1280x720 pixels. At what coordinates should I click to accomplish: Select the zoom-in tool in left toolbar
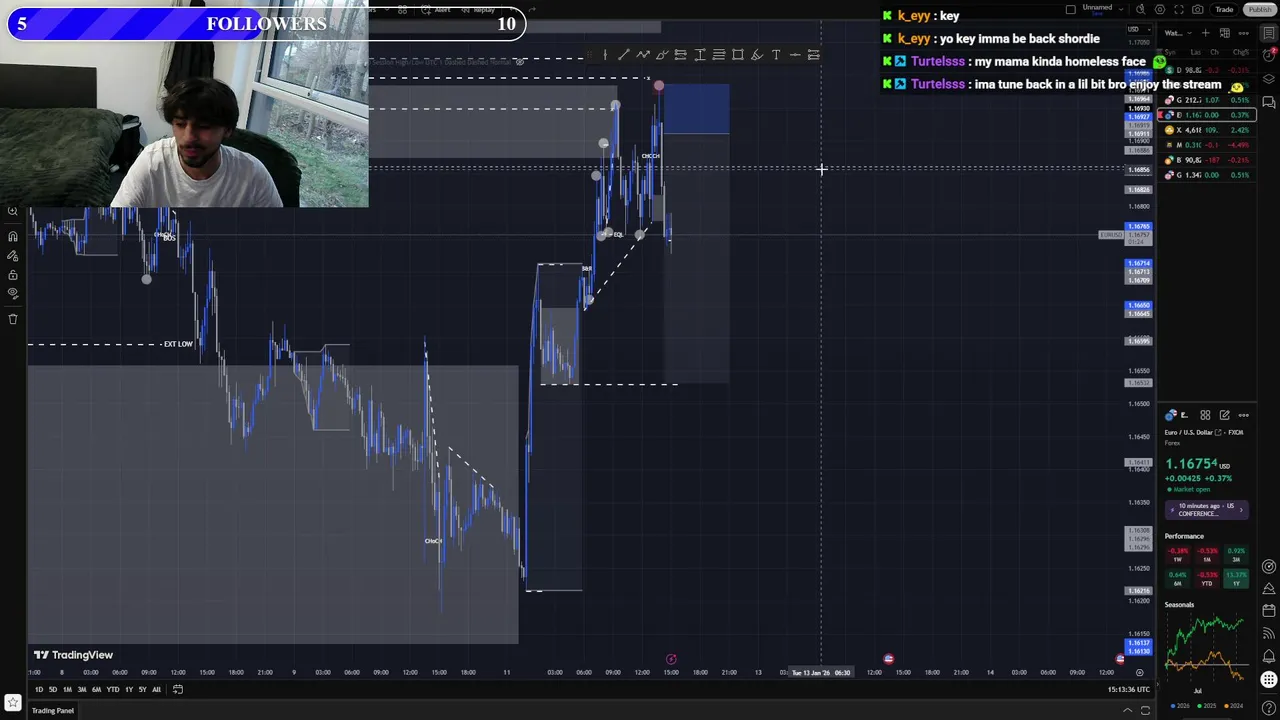(x=13, y=211)
